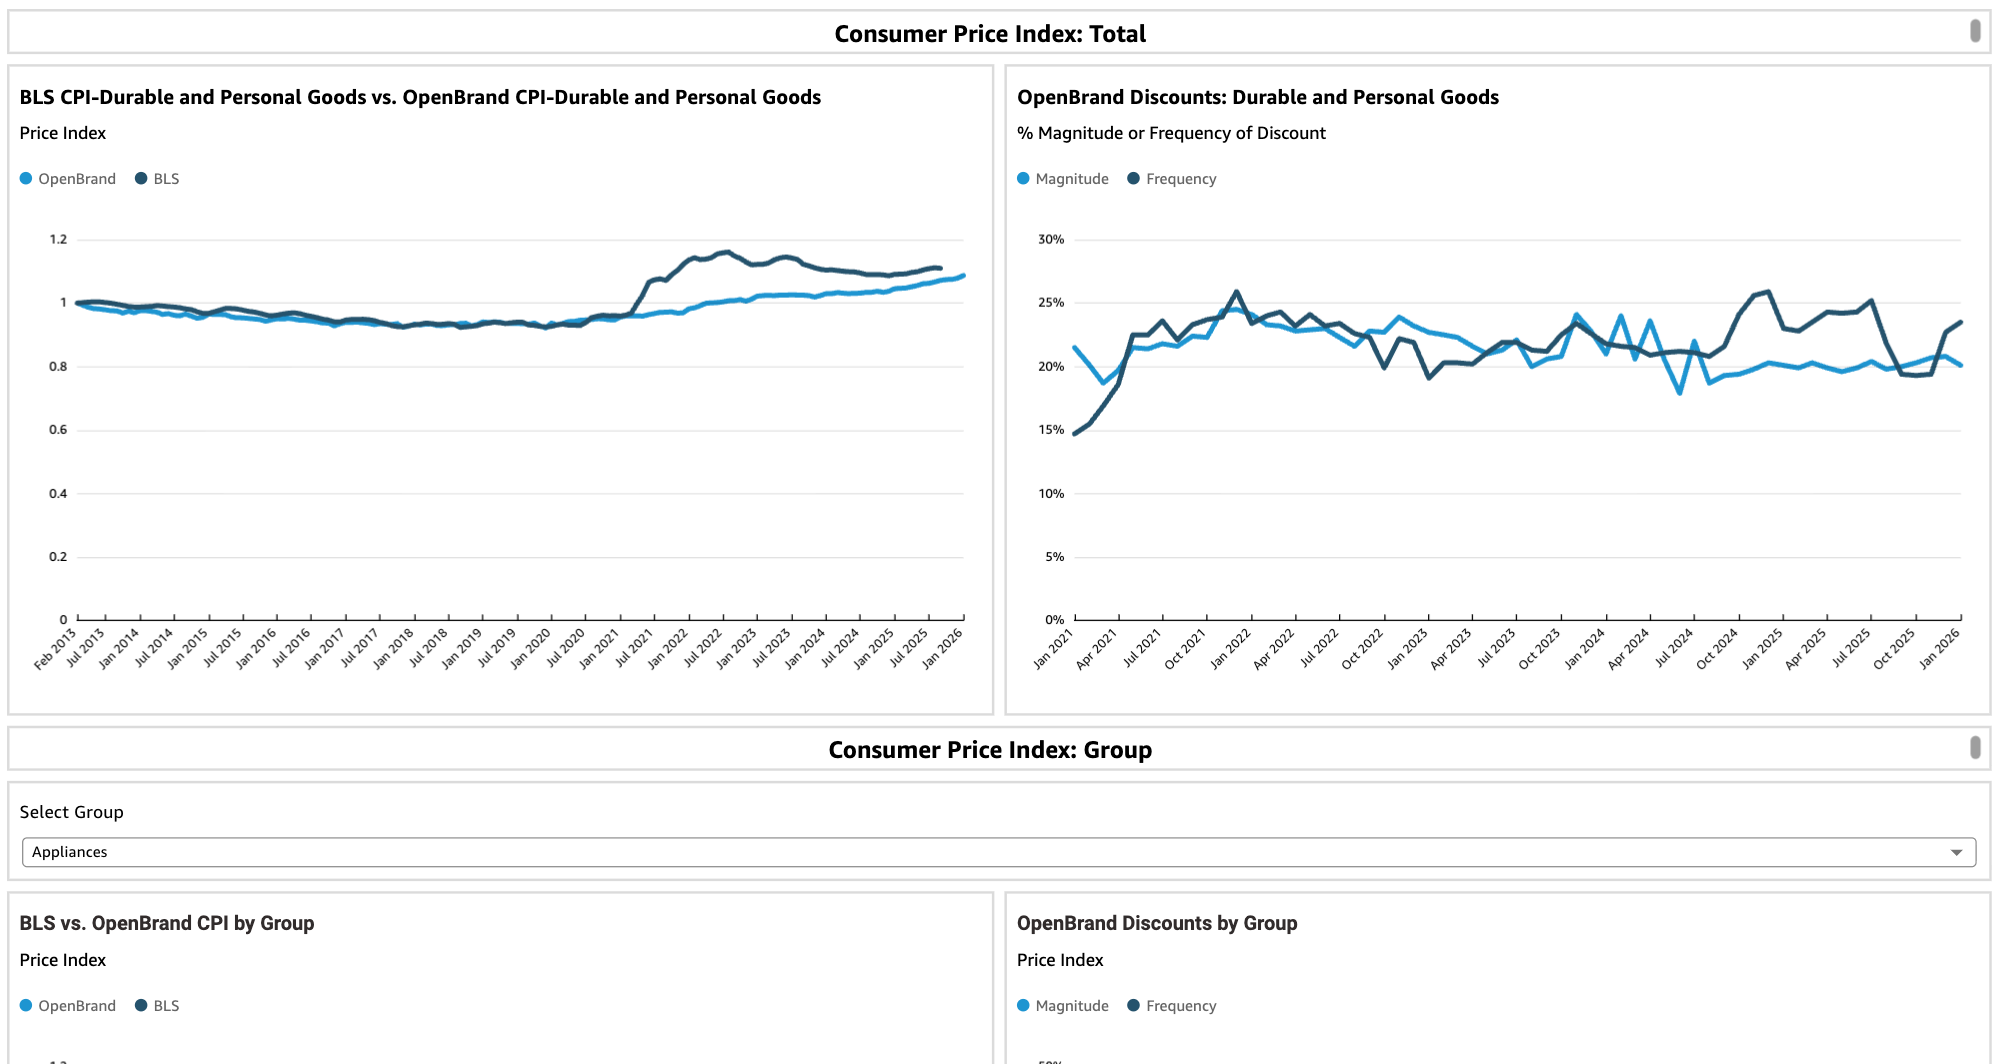Click Magnitude legend dot in Durable Discounts chart
Image resolution: width=2000 pixels, height=1064 pixels.
[x=1023, y=179]
